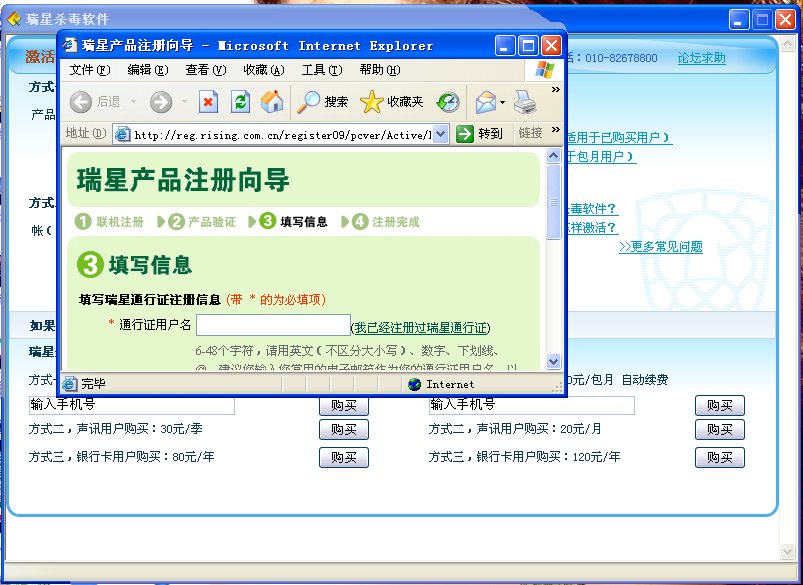Click left 输入手机号 input field
This screenshot has height=585, width=803.
click(132, 405)
